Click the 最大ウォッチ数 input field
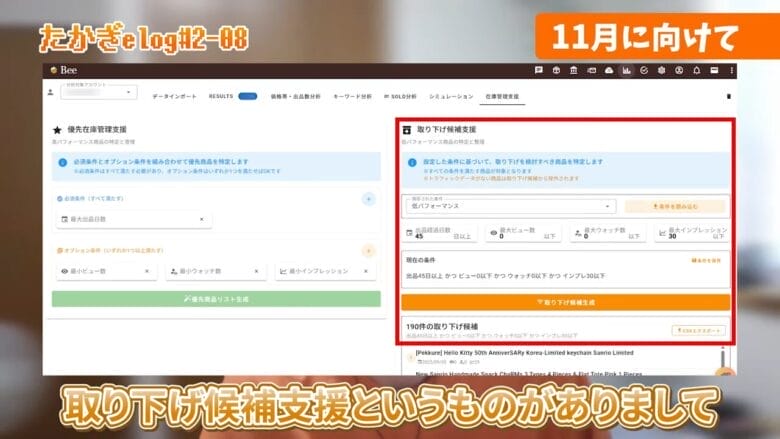This screenshot has height=439, width=780. (607, 233)
